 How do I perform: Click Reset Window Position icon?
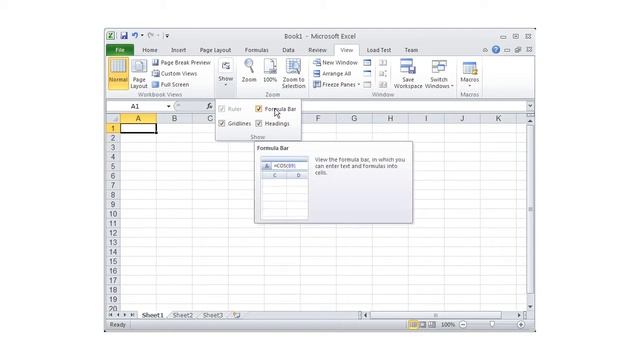[x=383, y=84]
